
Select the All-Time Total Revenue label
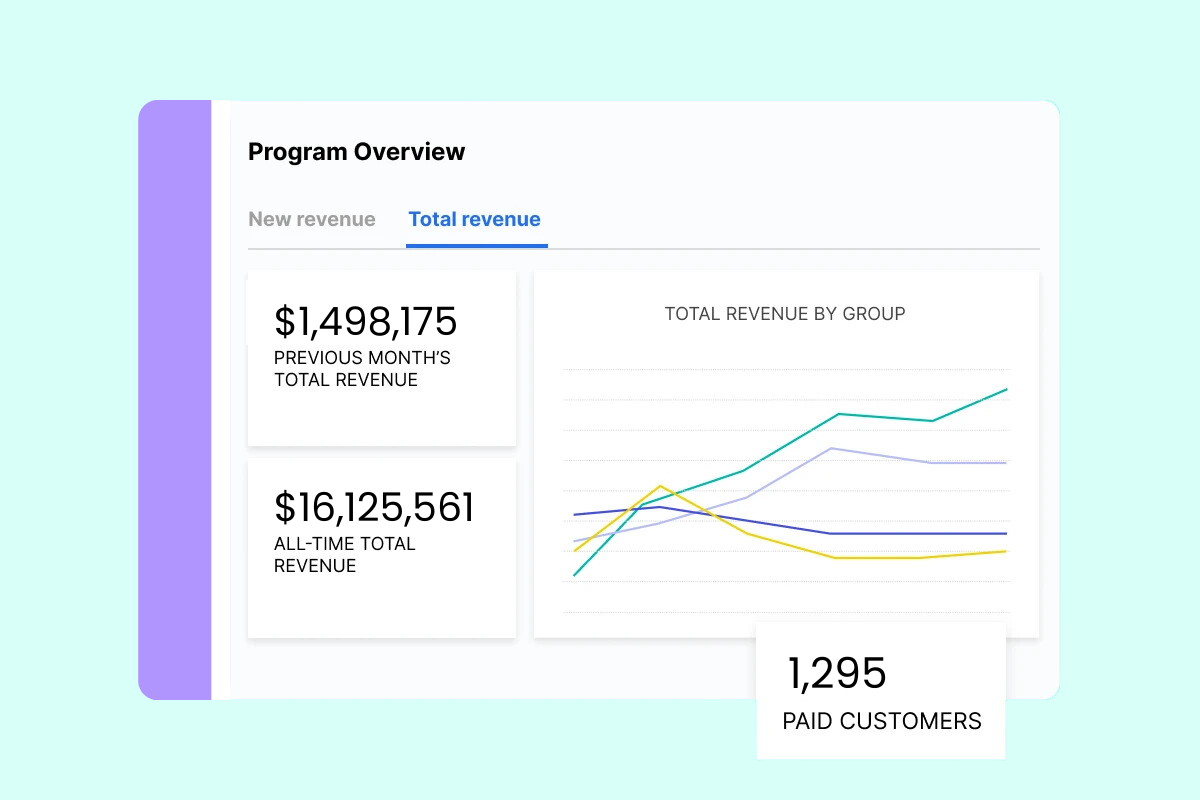point(344,555)
